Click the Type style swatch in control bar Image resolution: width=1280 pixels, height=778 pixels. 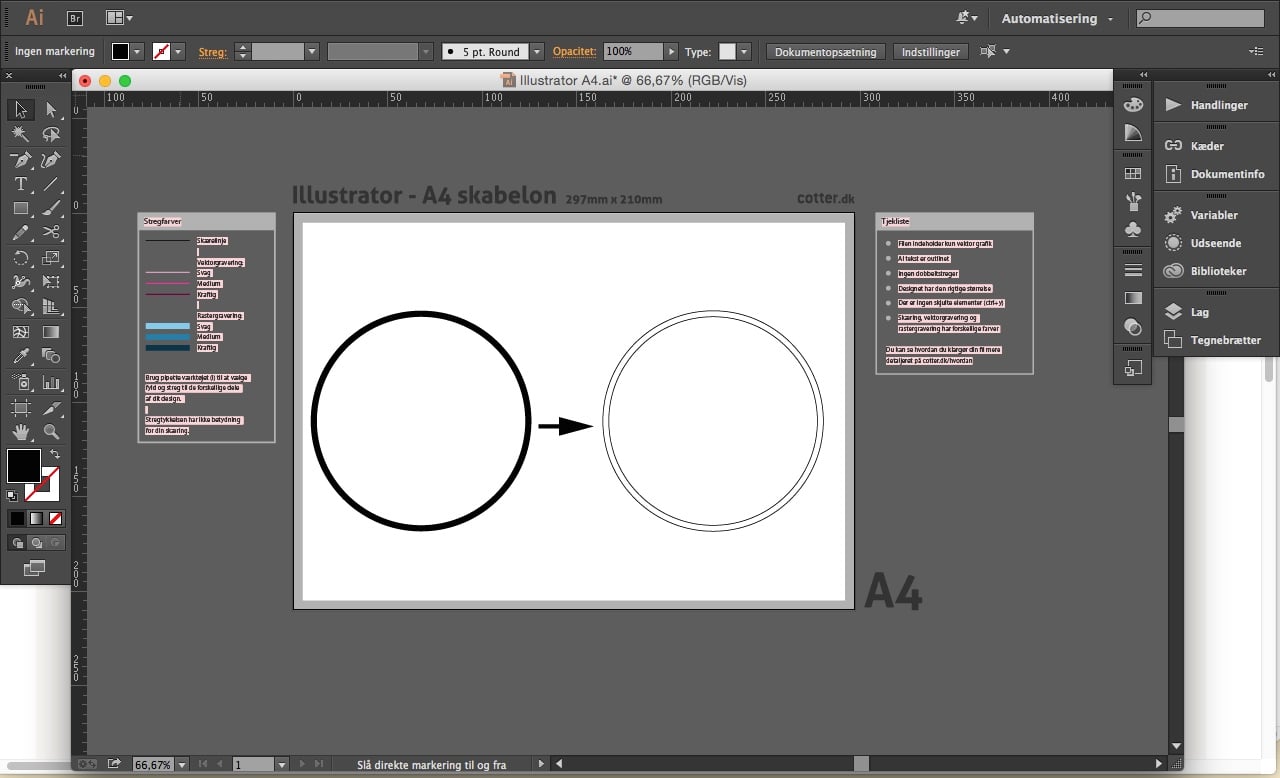(727, 51)
